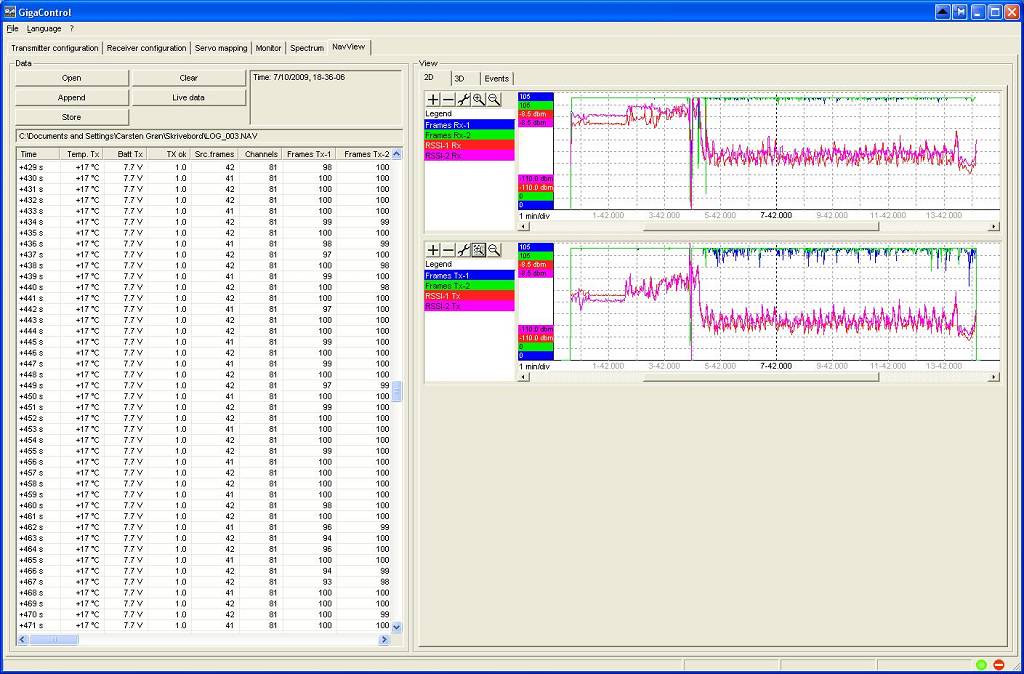
Task: Zoom out on the lower Tx chart
Action: tap(494, 250)
